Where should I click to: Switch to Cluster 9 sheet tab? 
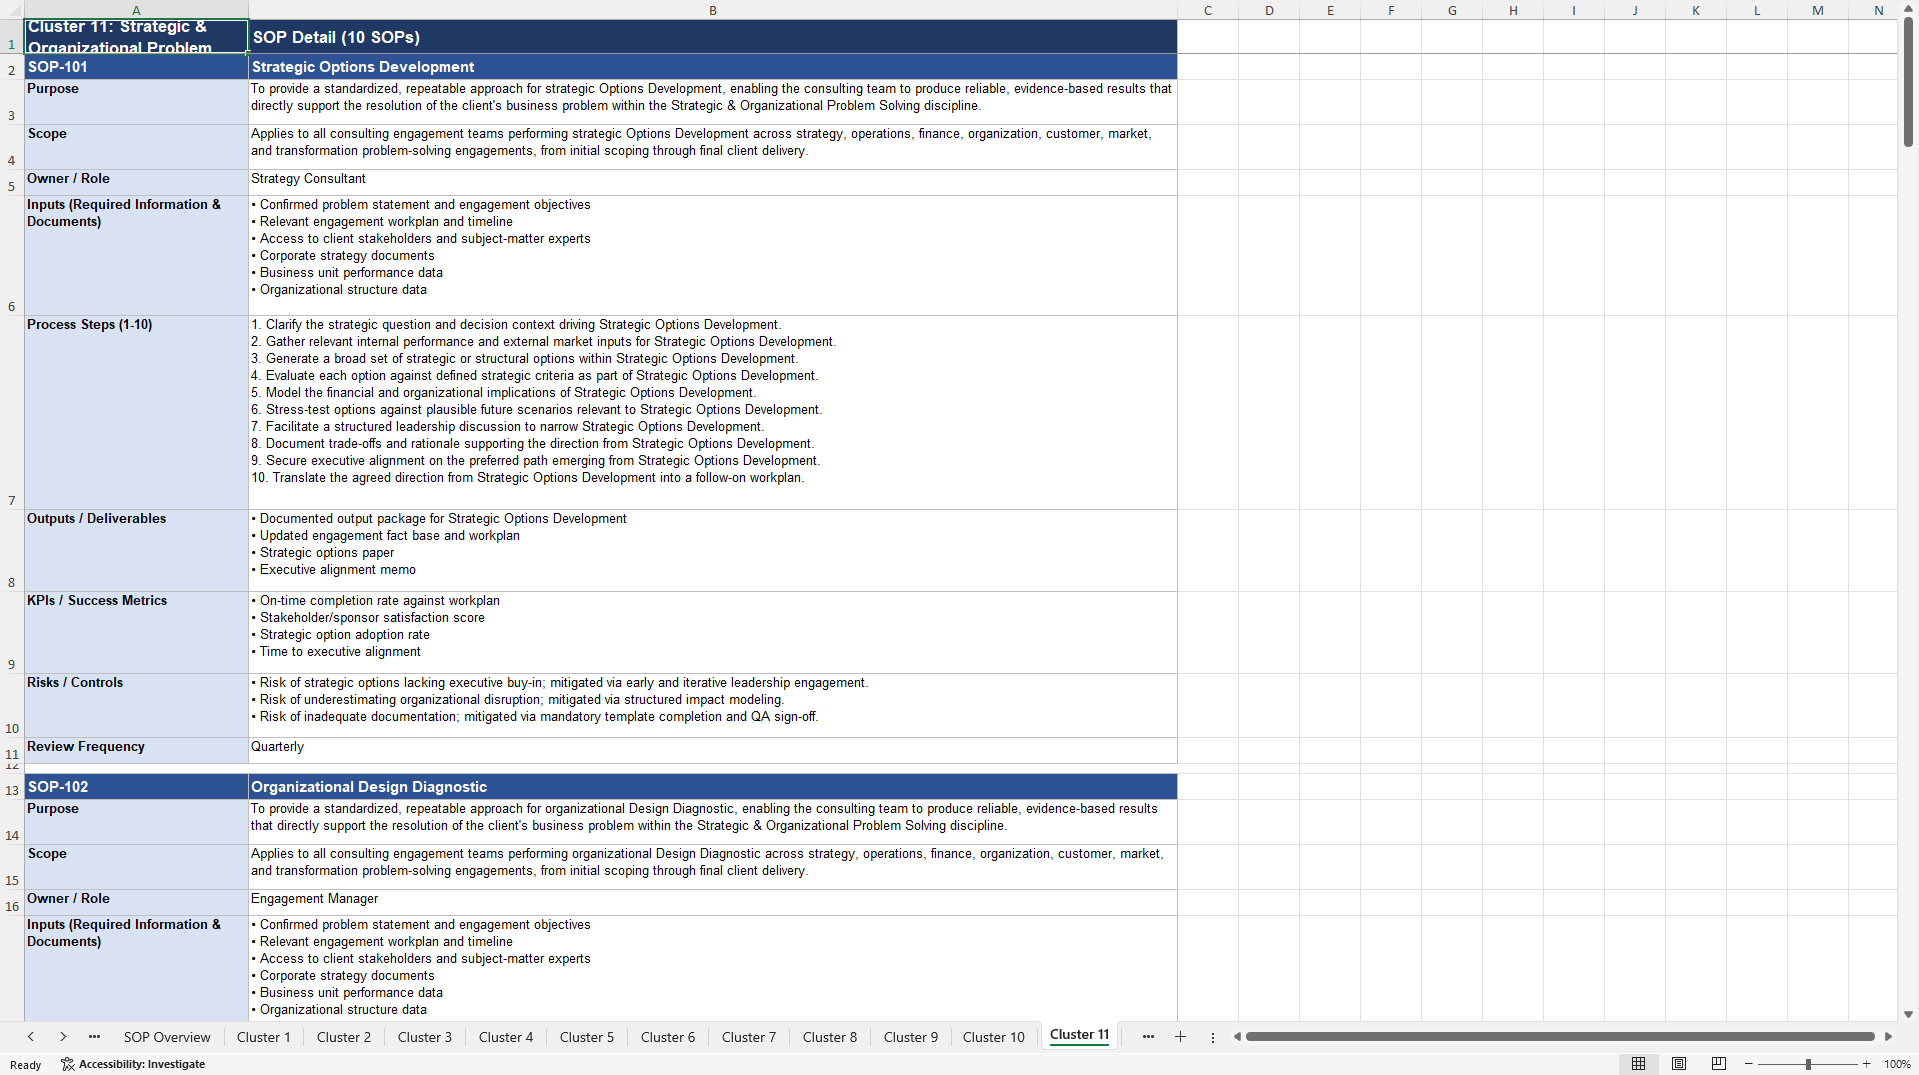911,1037
